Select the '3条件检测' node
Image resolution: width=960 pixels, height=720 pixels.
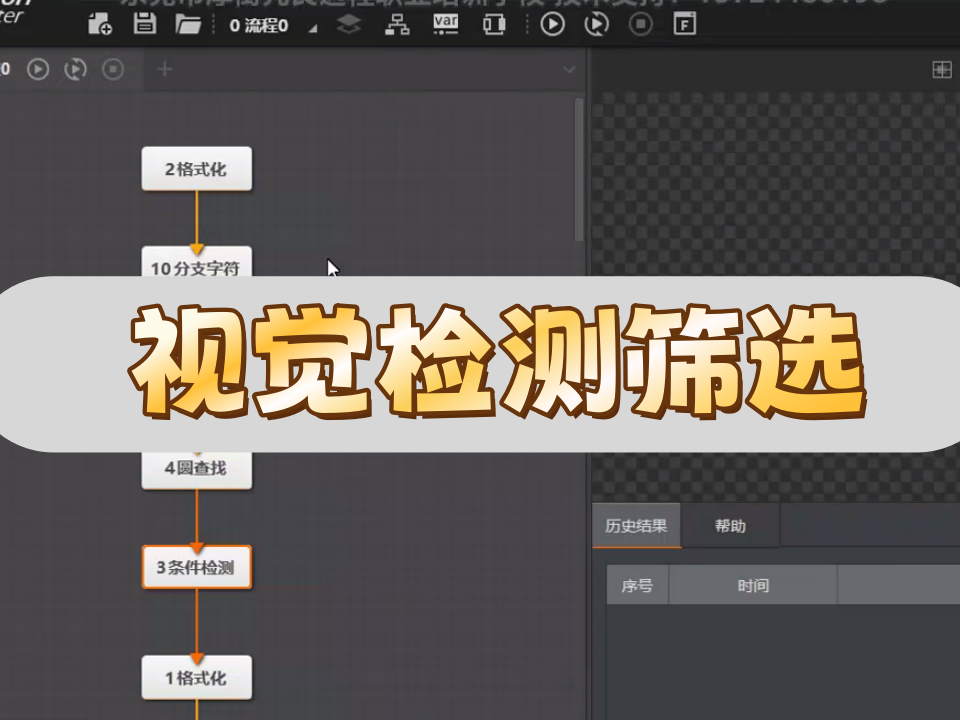[196, 568]
